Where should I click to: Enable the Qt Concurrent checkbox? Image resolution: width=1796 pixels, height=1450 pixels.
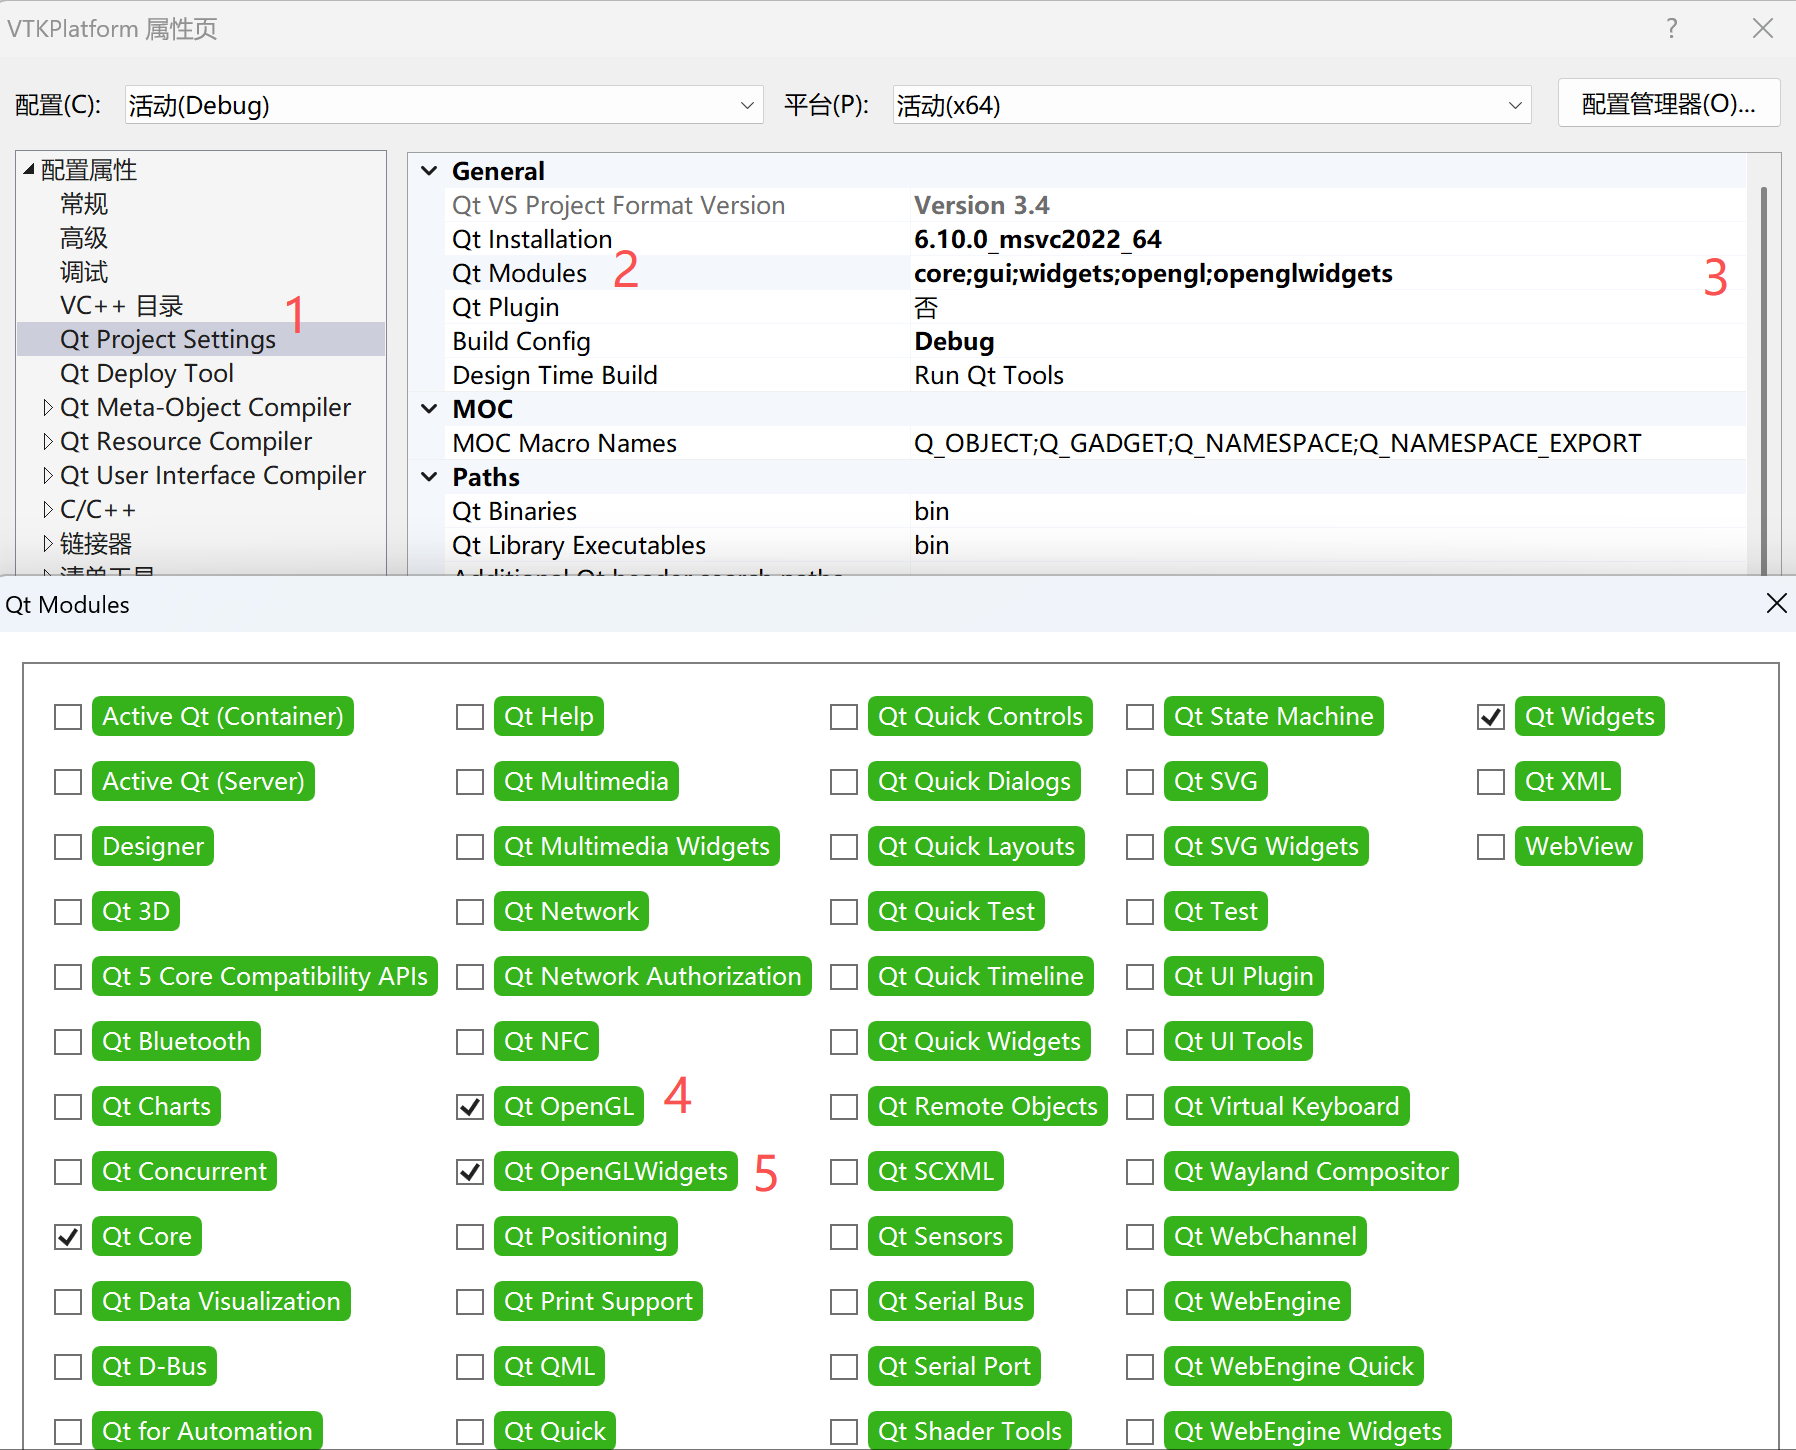pyautogui.click(x=68, y=1172)
